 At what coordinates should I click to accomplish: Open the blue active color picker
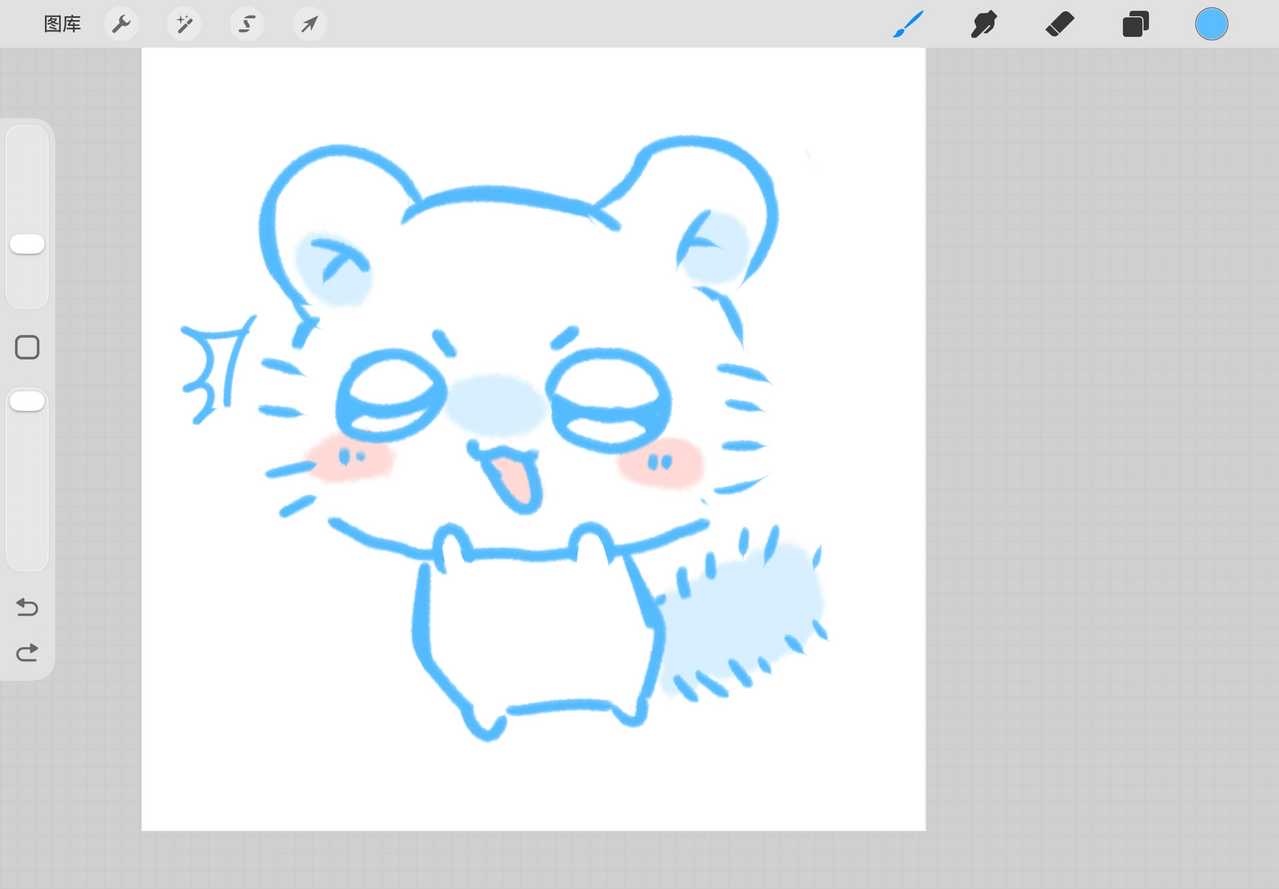[1211, 24]
